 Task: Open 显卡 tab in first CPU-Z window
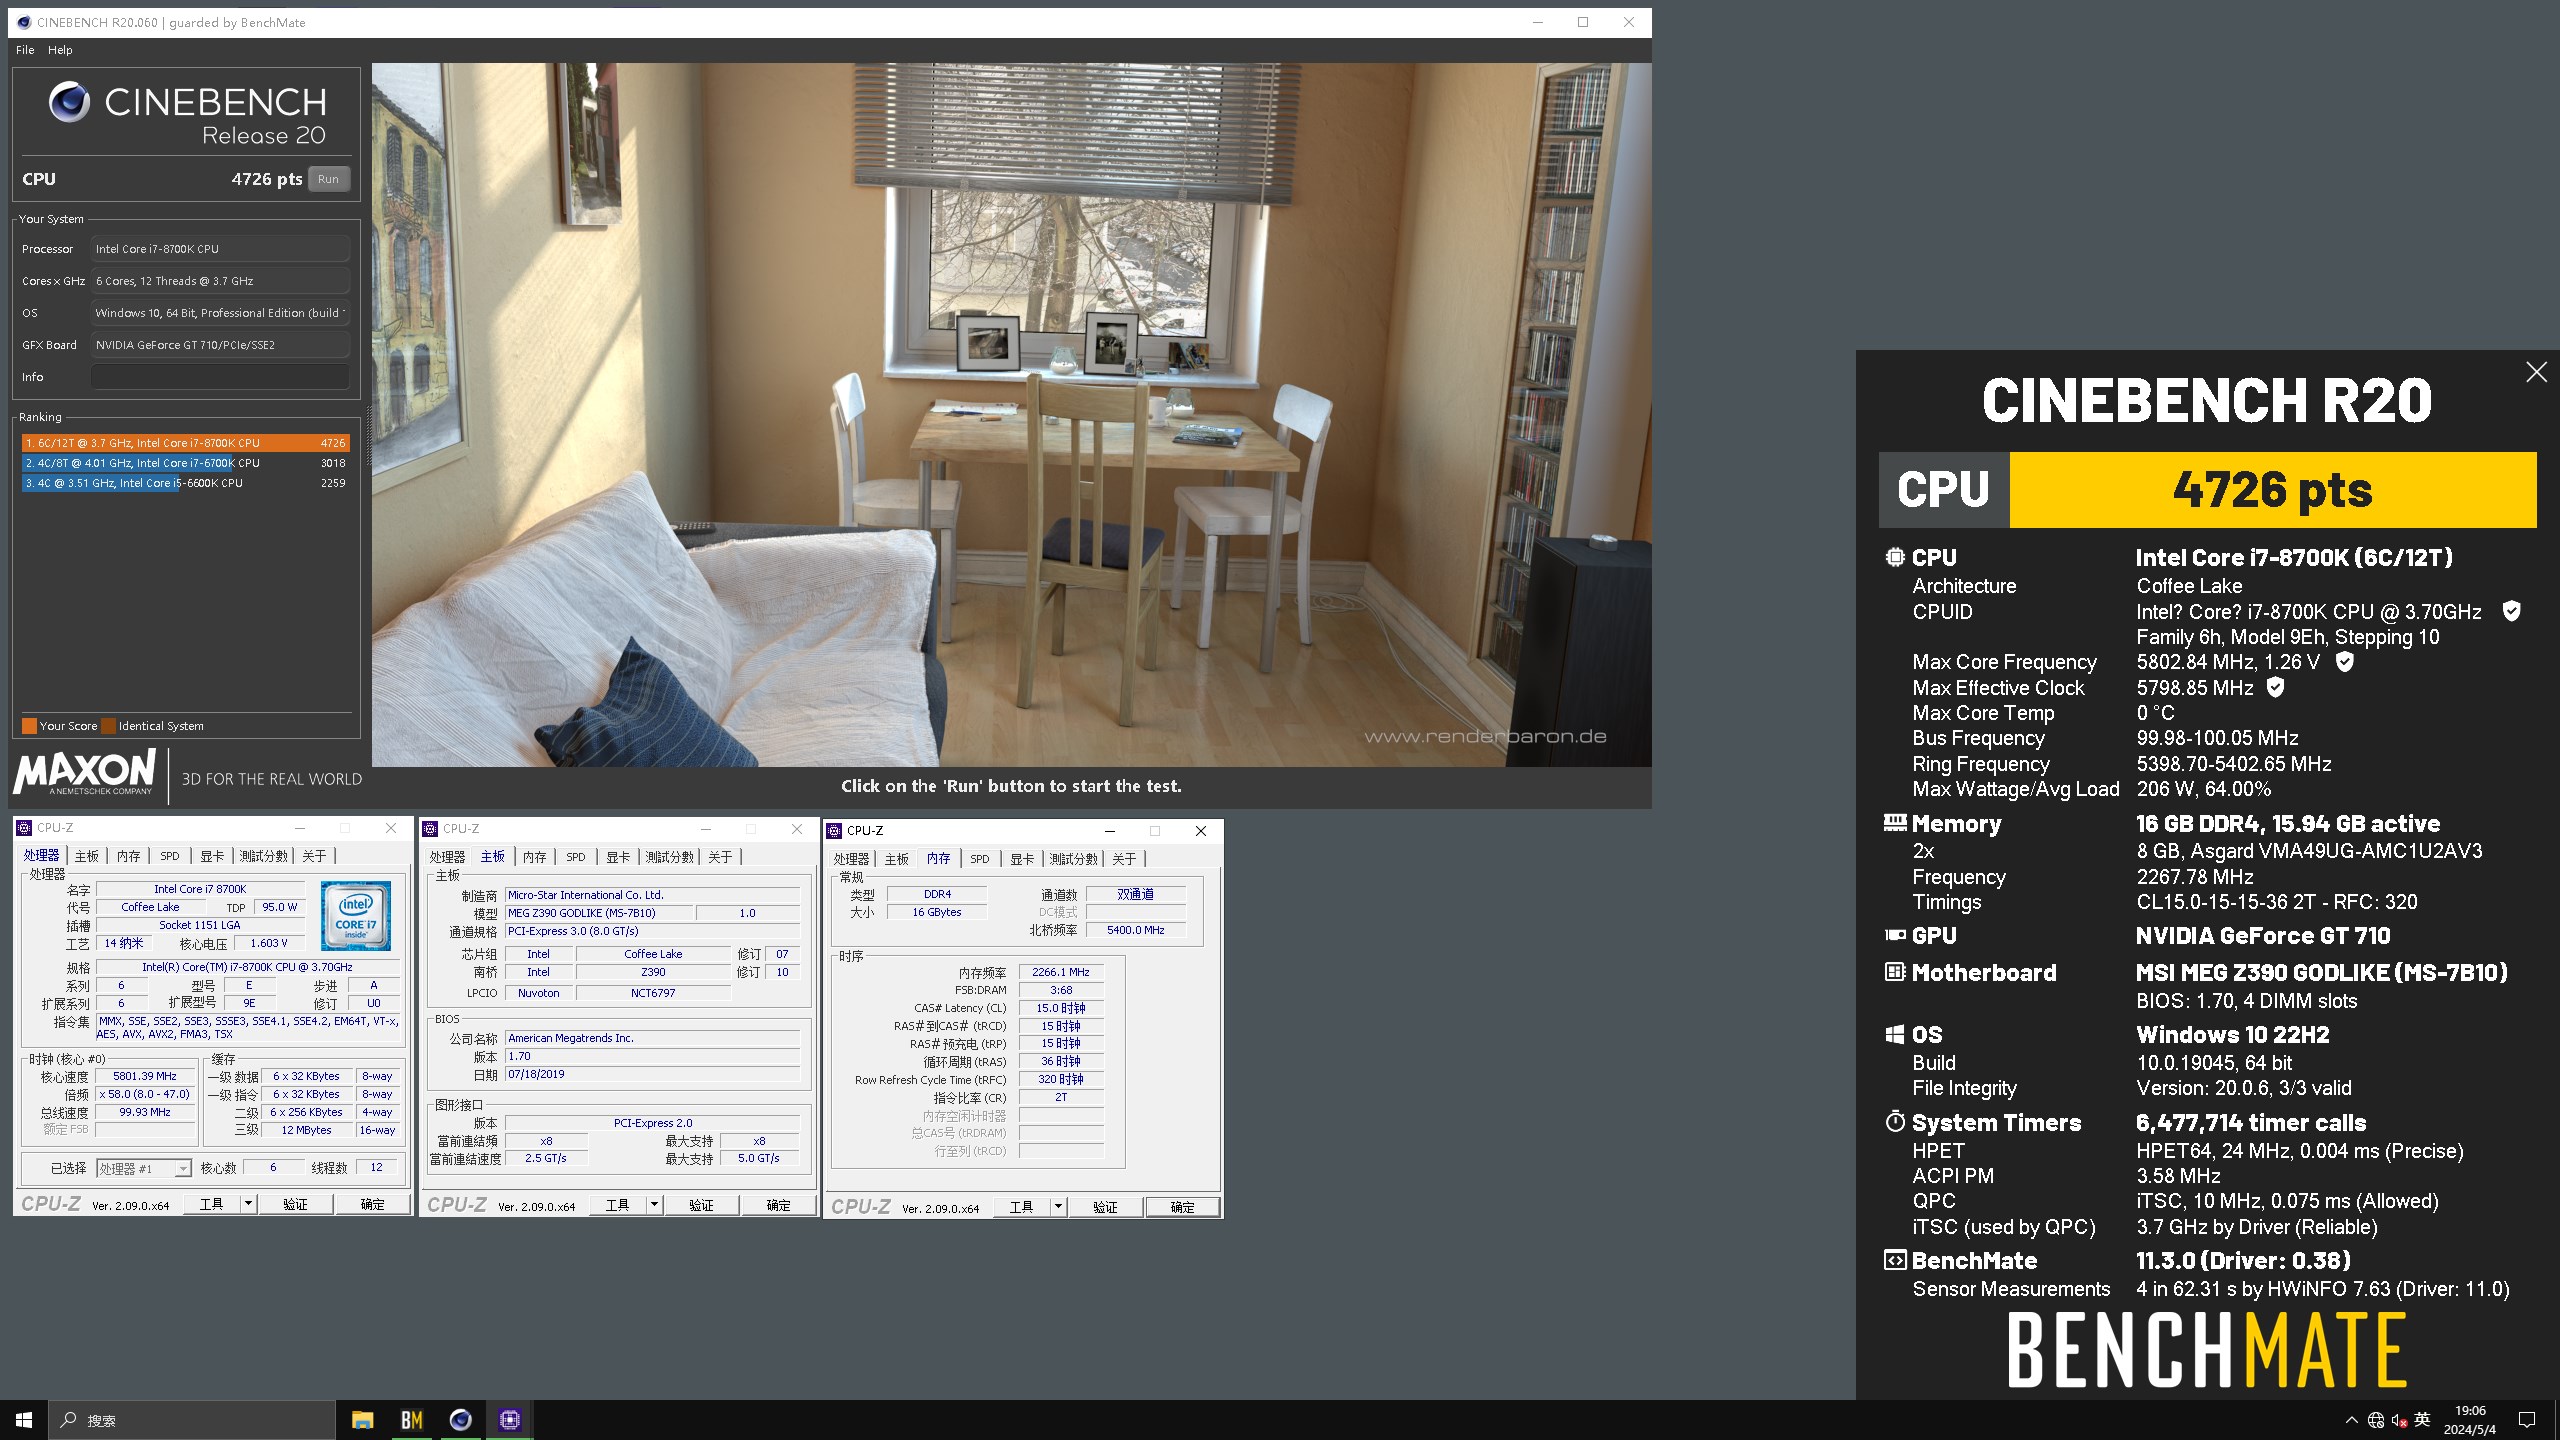tap(212, 856)
